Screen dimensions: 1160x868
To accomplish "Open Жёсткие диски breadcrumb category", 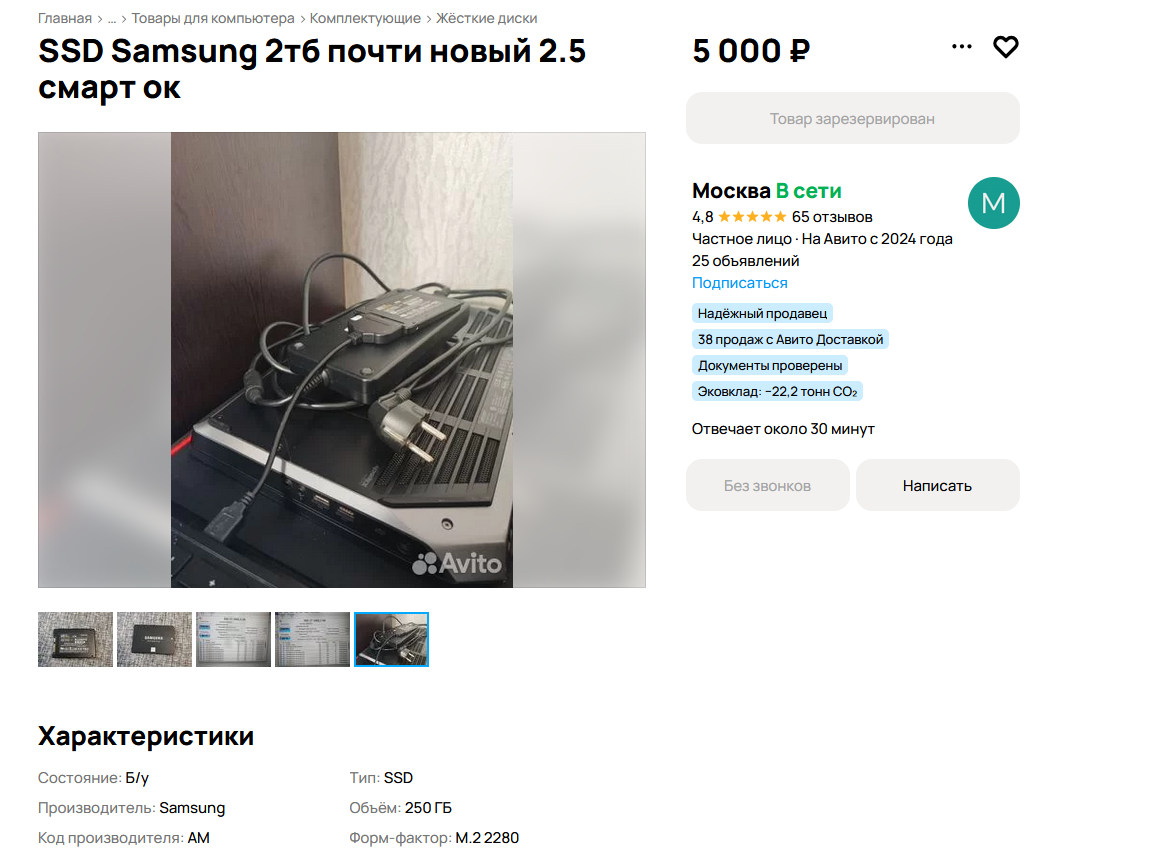I will coord(487,18).
